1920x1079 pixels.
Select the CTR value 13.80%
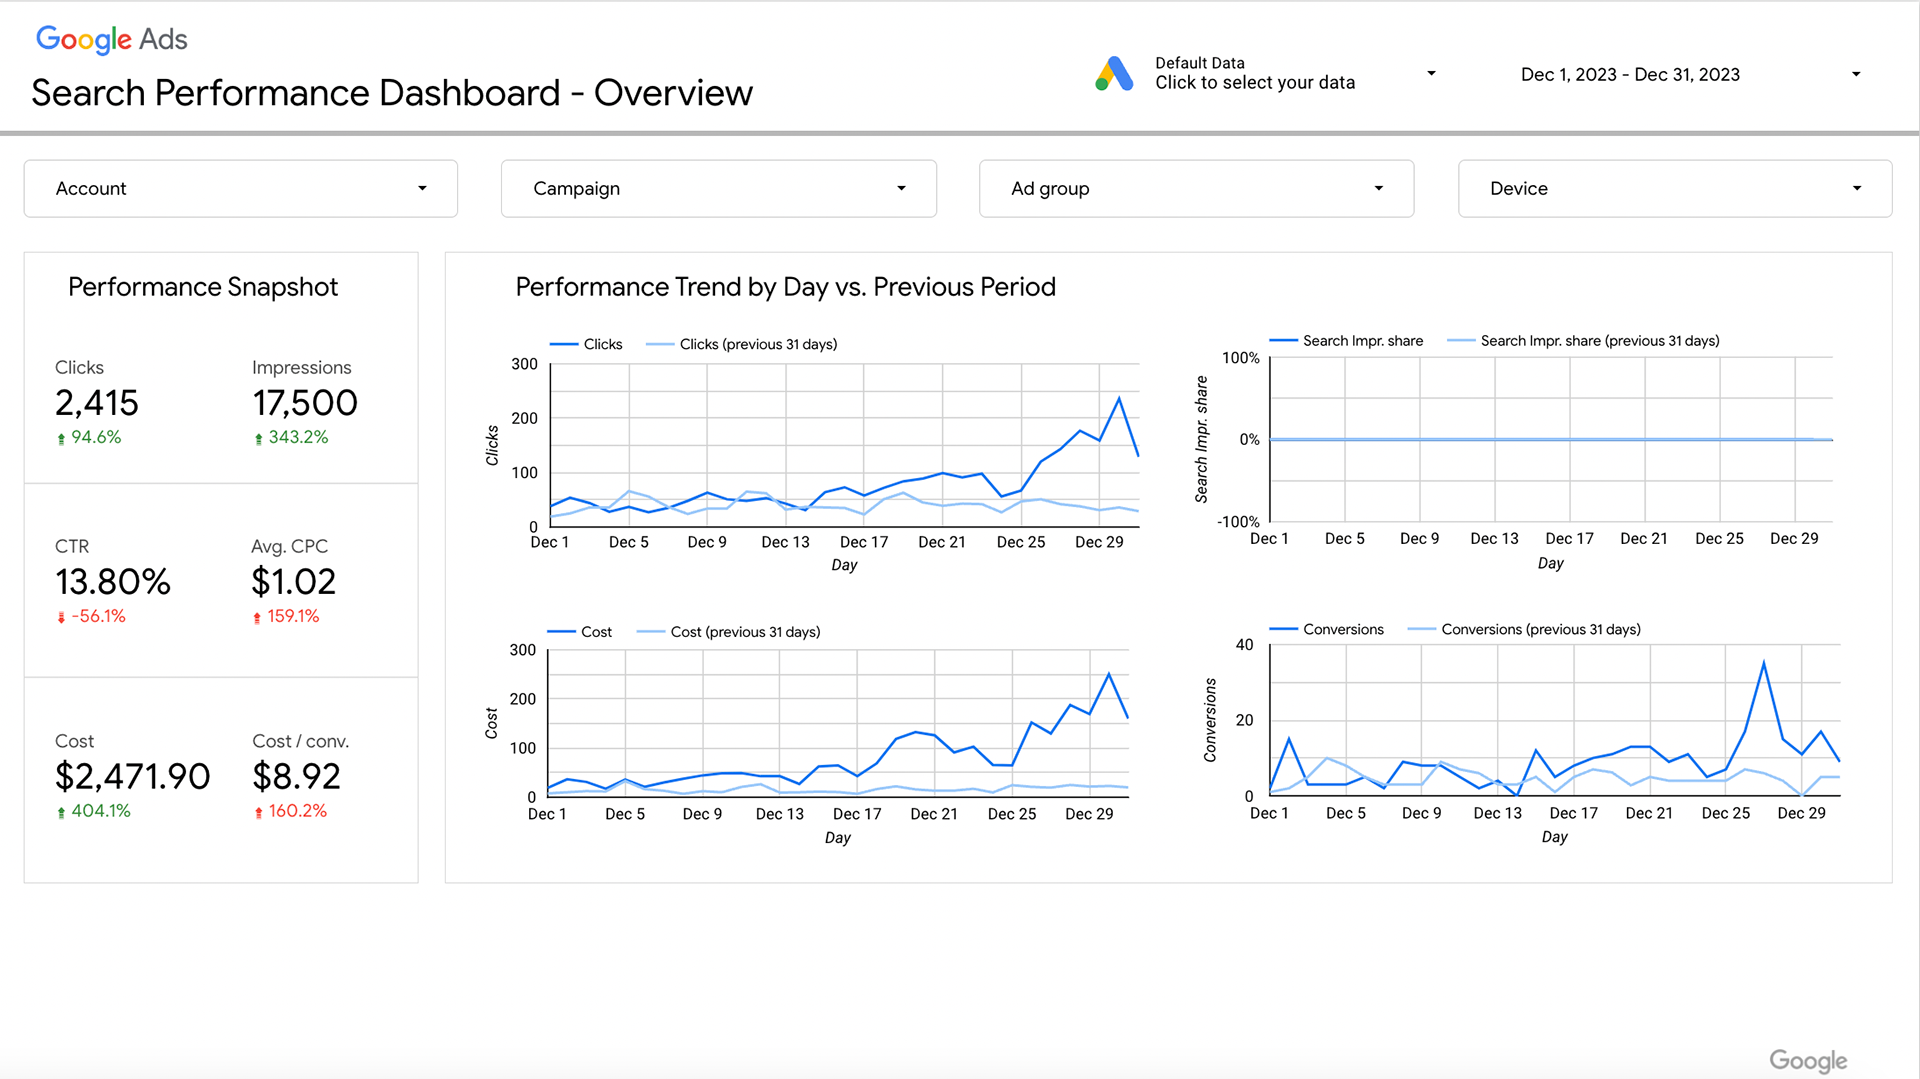point(113,582)
